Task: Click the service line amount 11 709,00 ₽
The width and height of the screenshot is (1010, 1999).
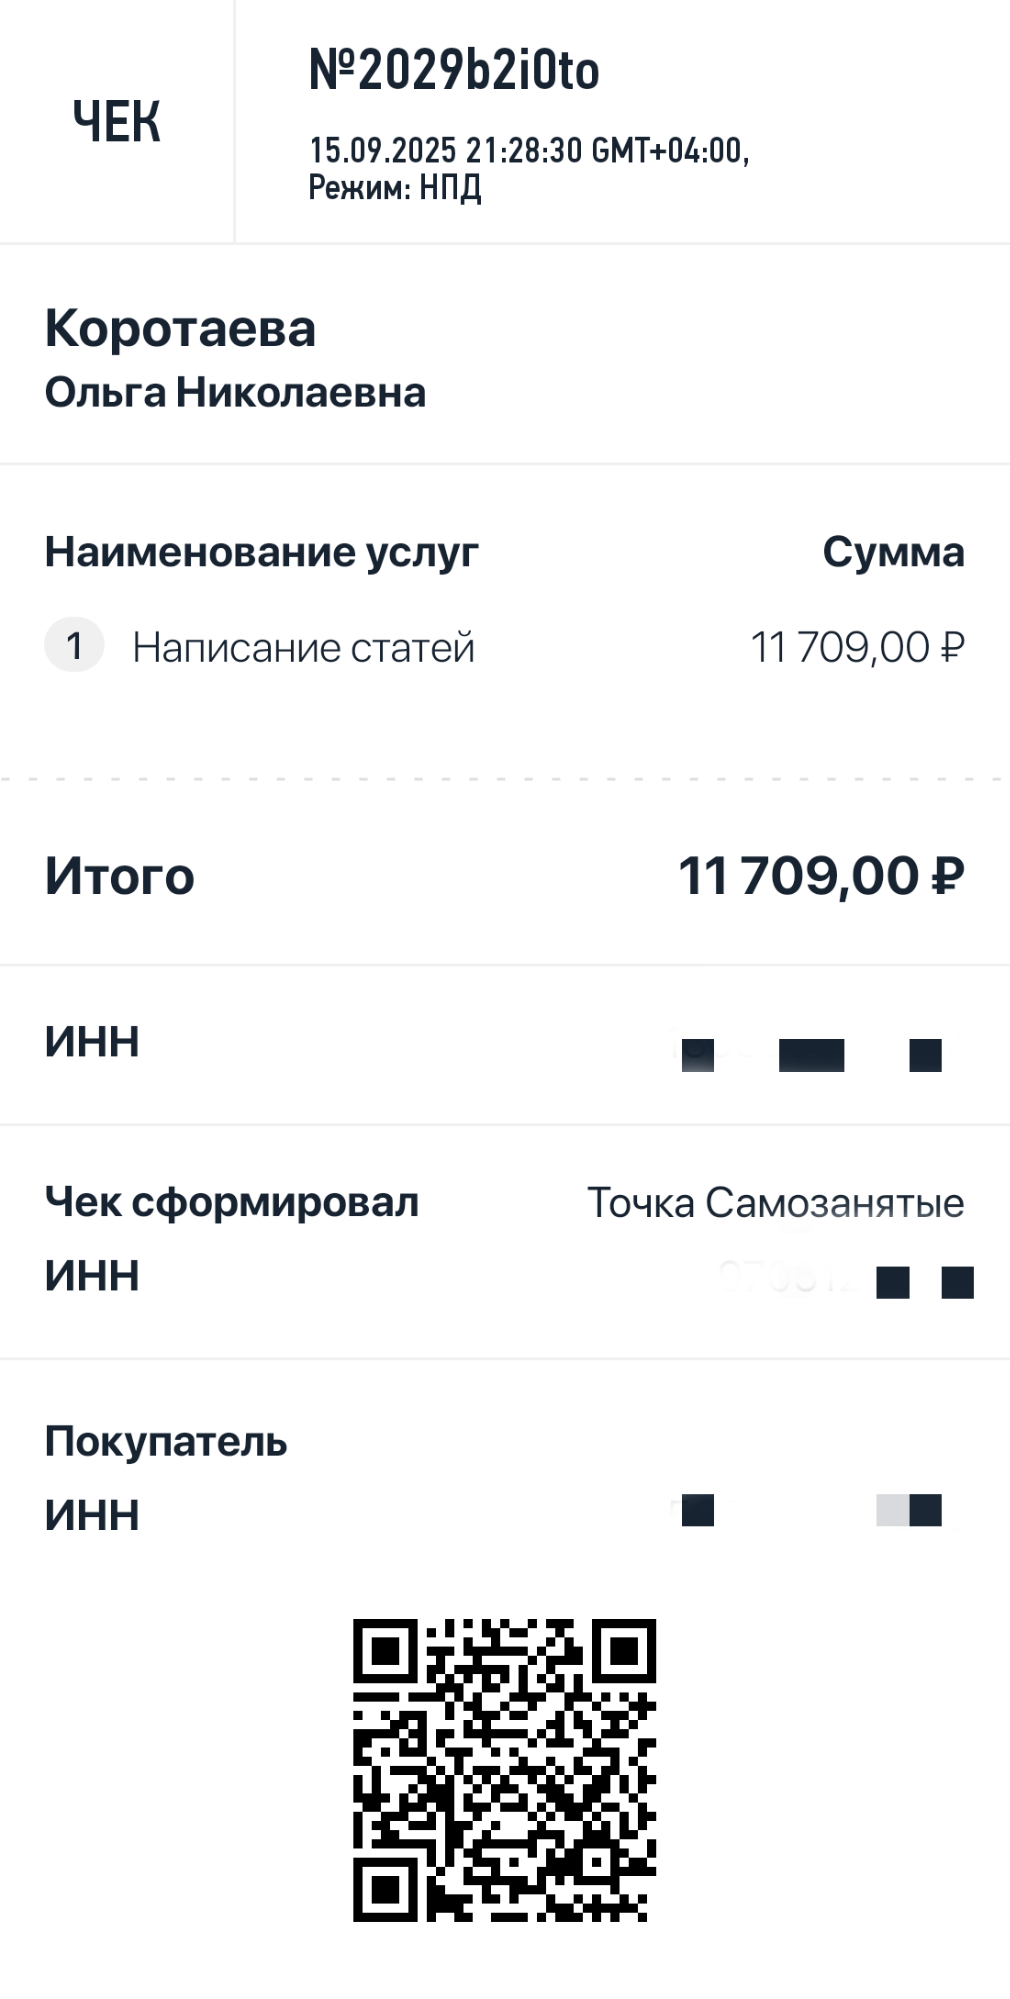Action: tap(857, 648)
